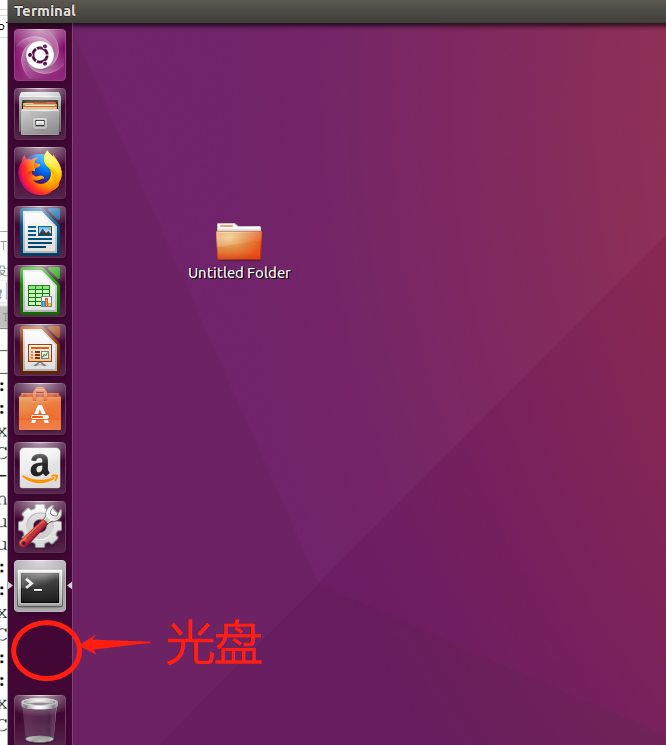Screen dimensions: 666x745
Task: Switch to the Terminal launcher icon
Action: [x=40, y=586]
